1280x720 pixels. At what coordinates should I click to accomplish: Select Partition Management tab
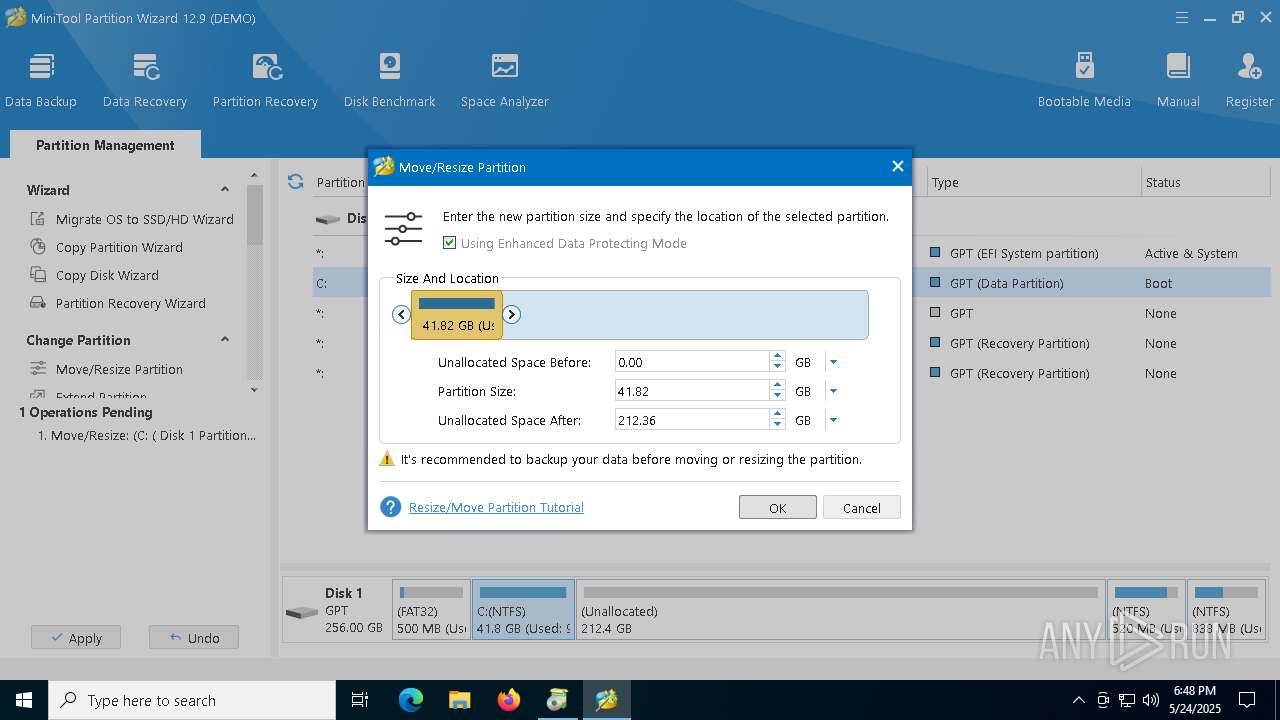pyautogui.click(x=105, y=145)
